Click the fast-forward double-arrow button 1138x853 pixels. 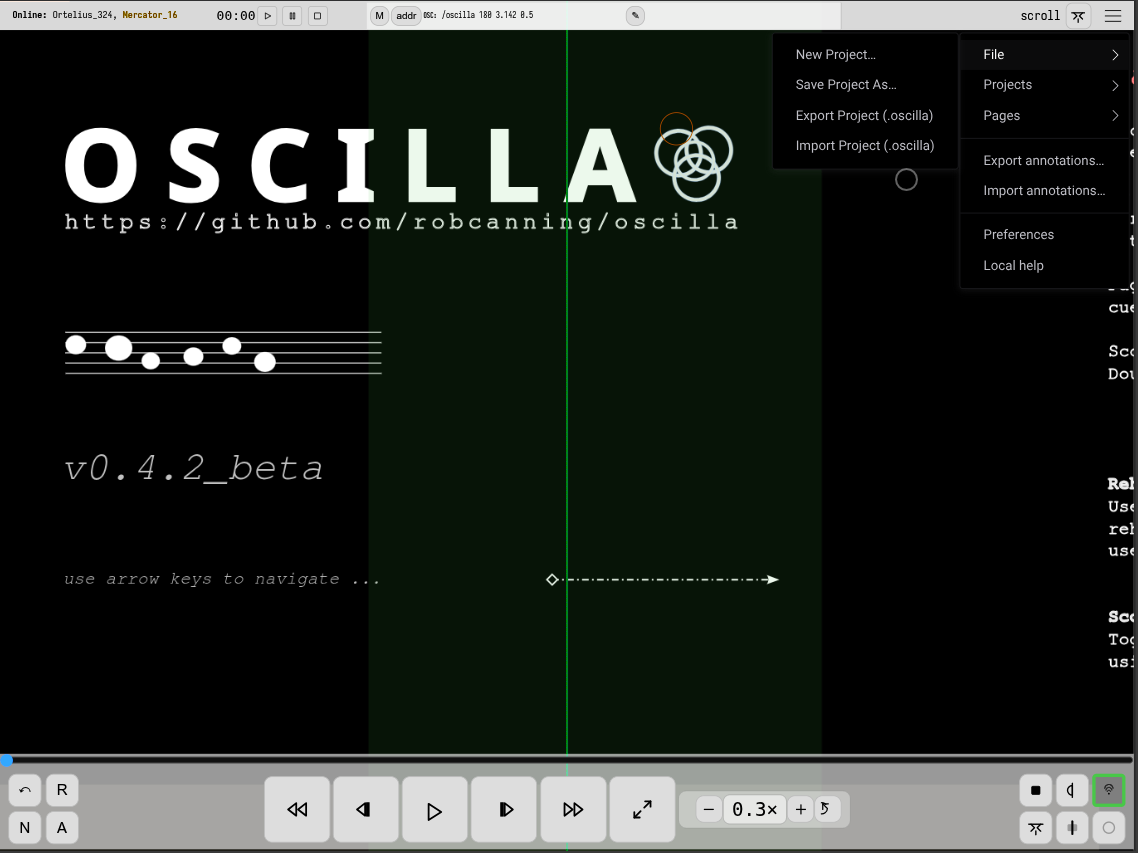[x=573, y=810]
